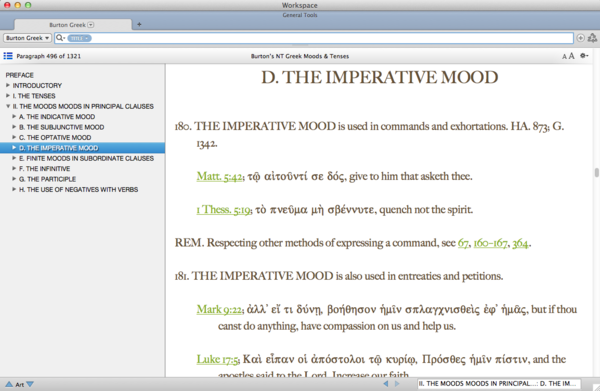Follow section link 364
This screenshot has height=391, width=600.
pos(520,243)
